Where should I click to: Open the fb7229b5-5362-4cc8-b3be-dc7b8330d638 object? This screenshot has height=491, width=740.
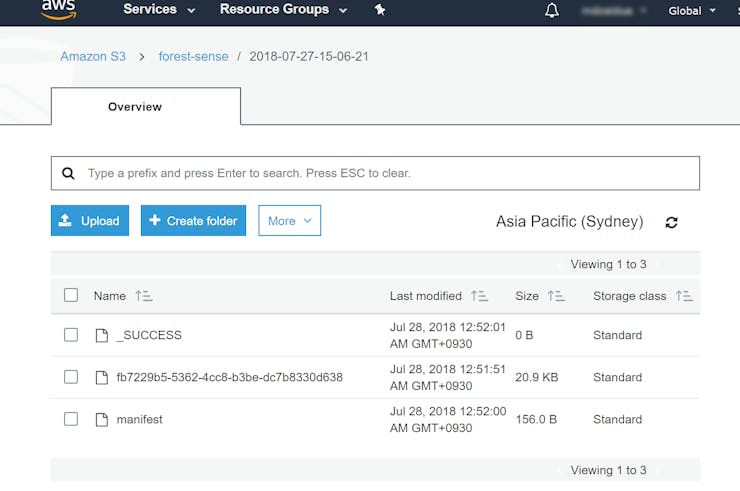230,377
